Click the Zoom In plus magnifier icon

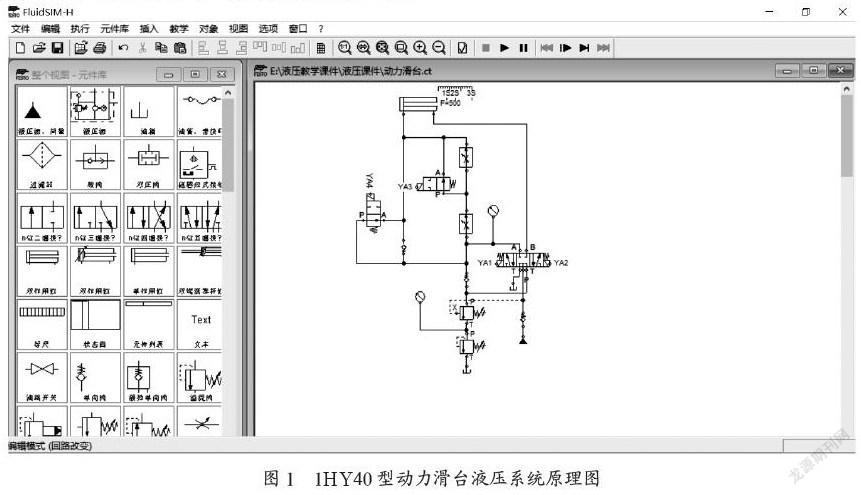(x=420, y=48)
